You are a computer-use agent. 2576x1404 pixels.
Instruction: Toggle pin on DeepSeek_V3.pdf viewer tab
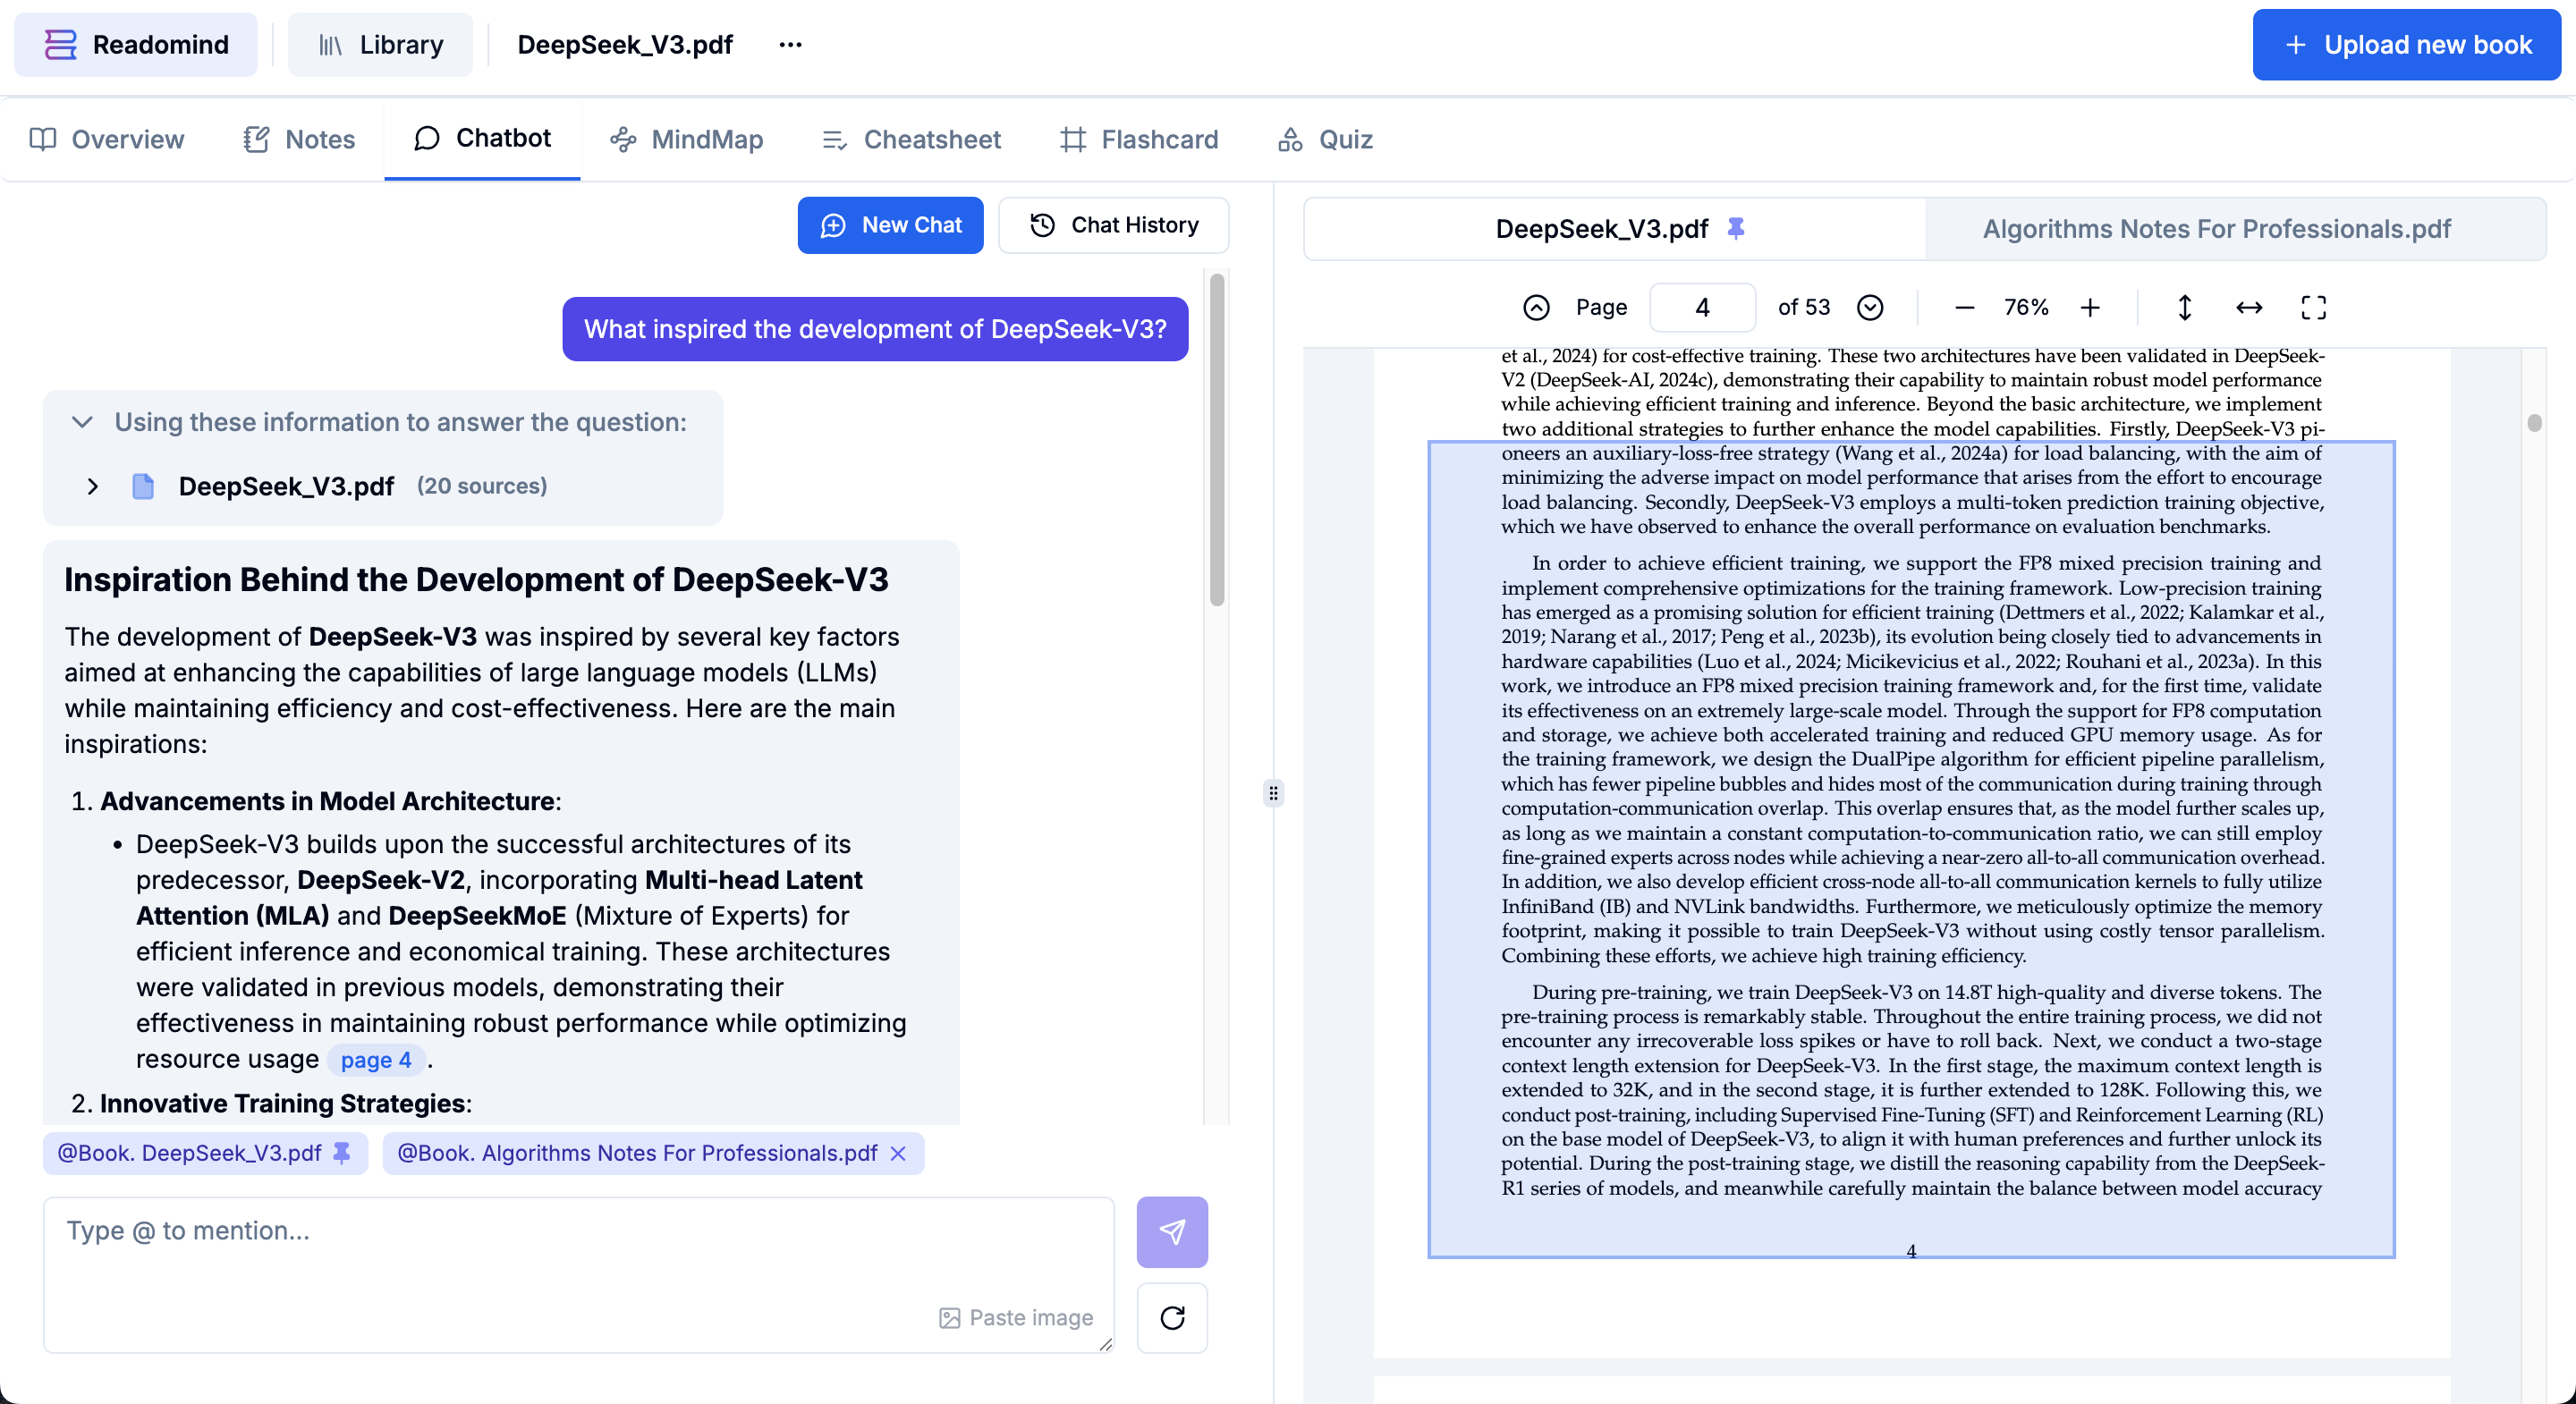pos(1736,228)
